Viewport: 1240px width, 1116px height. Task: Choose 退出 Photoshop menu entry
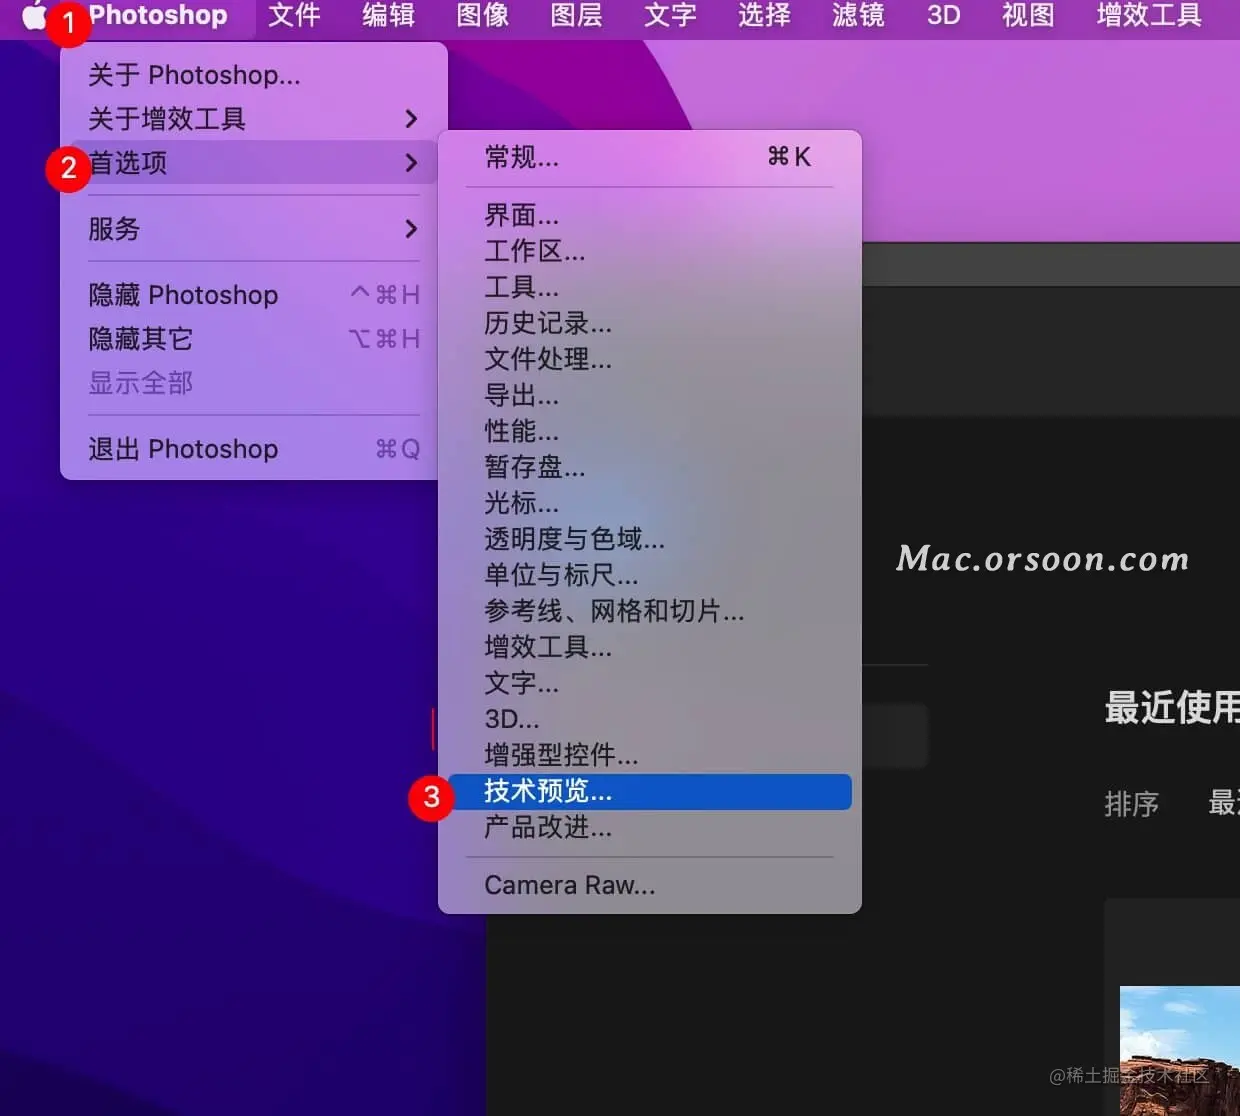click(x=254, y=449)
